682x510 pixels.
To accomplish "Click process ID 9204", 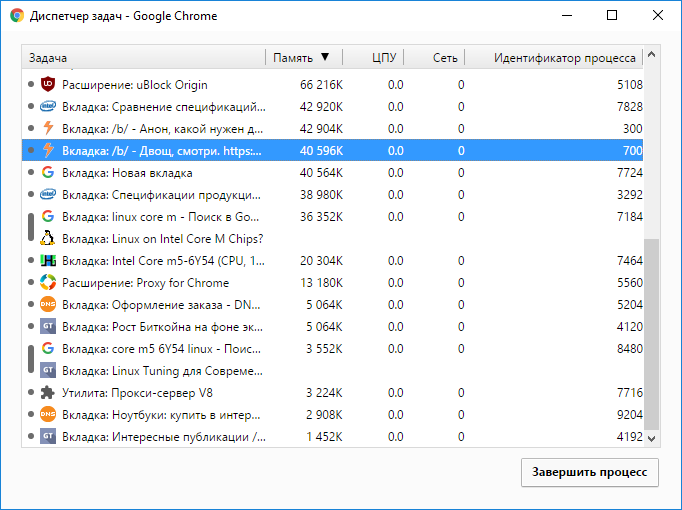I will (630, 414).
